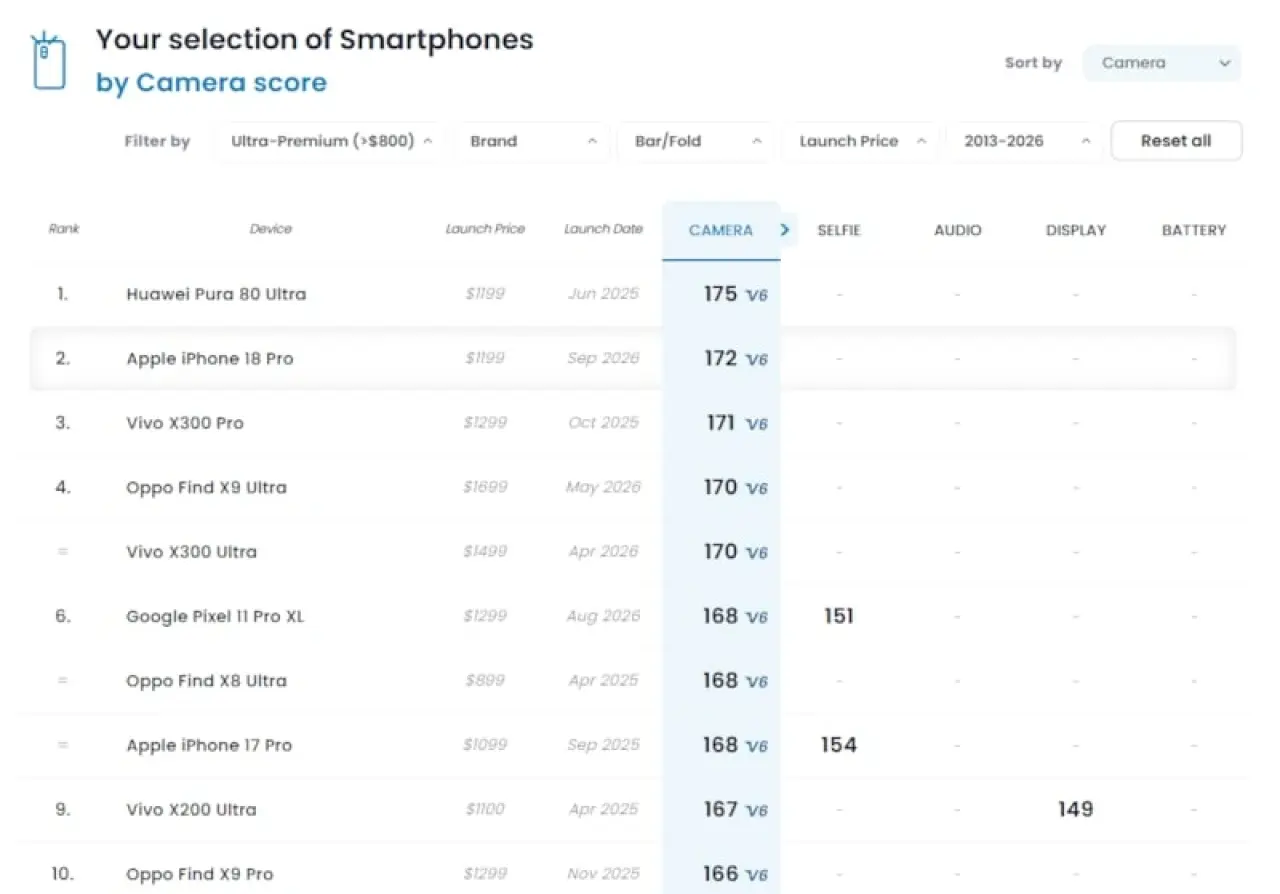Open the Brand filter dropdown
Viewport: 1280px width, 894px height.
click(531, 141)
